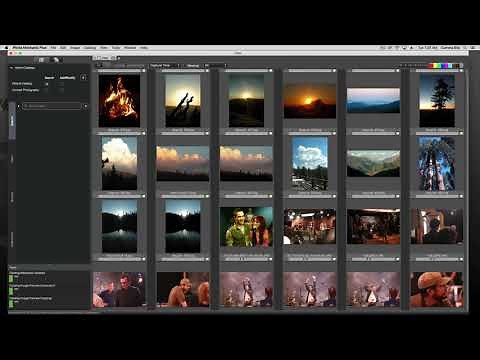Toggle the tag checkbox above the campfire photo
This screenshot has height=360, width=480.
pos(144,71)
